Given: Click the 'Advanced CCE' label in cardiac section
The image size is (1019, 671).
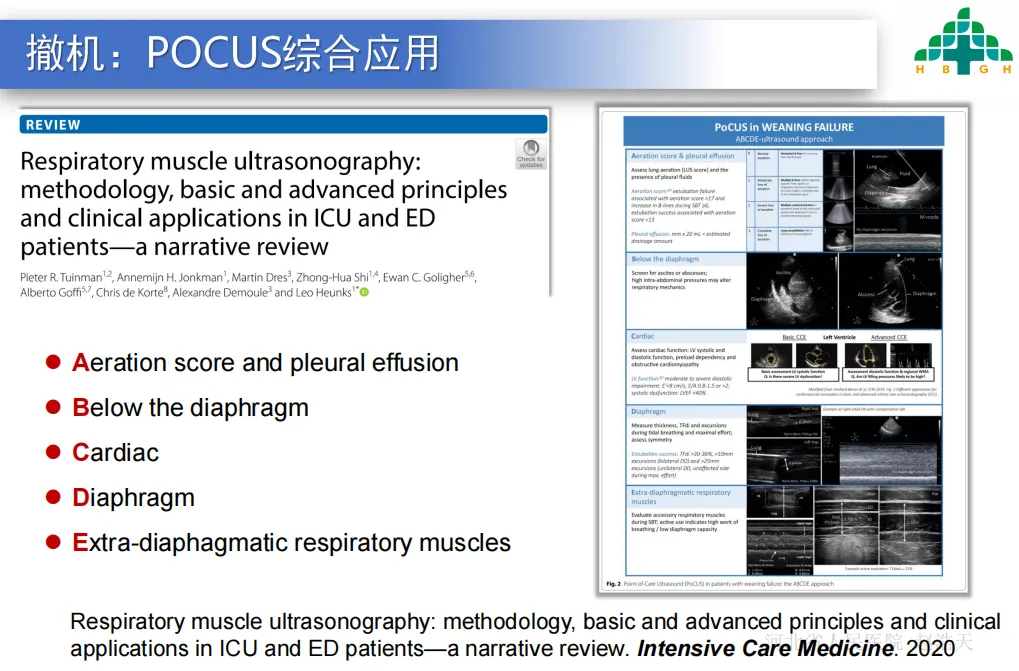Looking at the screenshot, I should [x=888, y=337].
